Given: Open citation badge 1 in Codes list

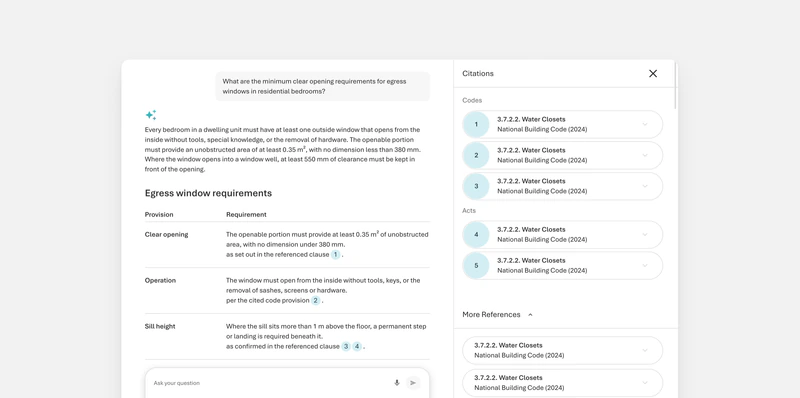Looking at the screenshot, I should point(476,125).
